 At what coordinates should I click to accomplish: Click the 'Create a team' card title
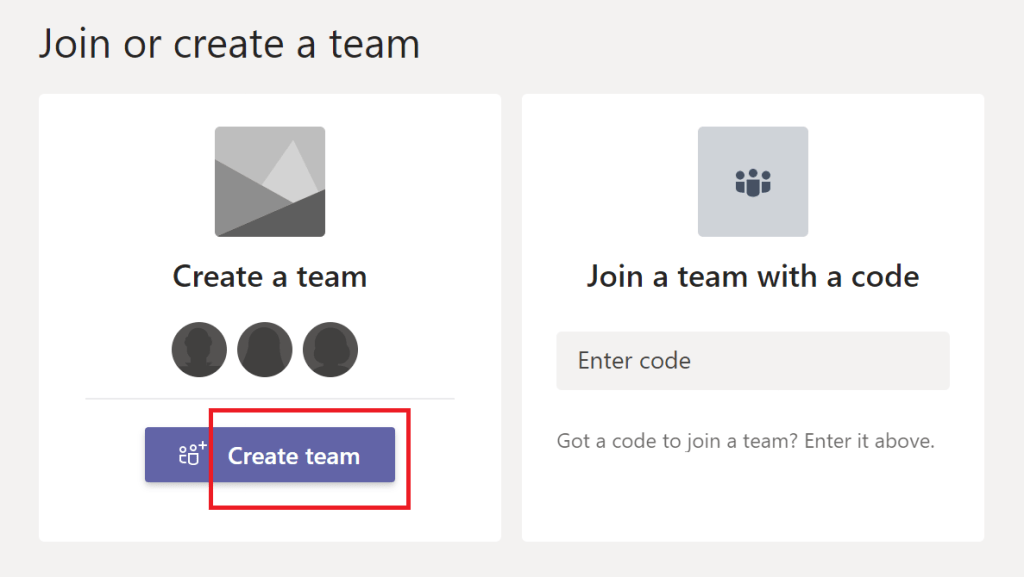pyautogui.click(x=270, y=276)
